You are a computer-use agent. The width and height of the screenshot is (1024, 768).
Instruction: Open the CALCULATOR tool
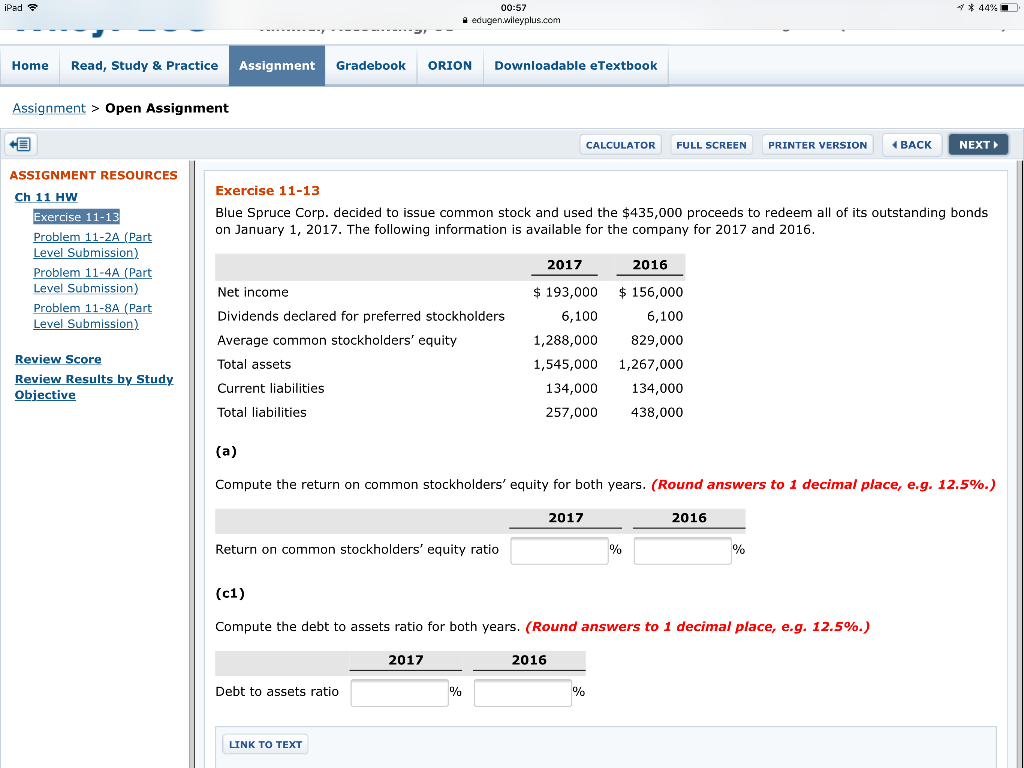tap(620, 144)
